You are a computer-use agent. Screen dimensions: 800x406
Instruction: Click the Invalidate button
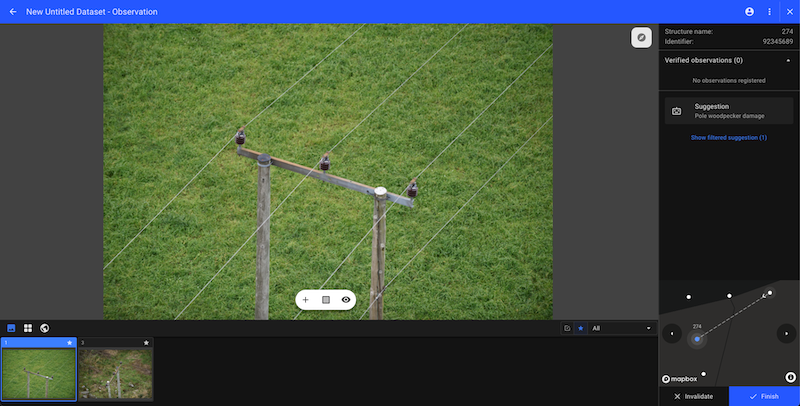694,396
